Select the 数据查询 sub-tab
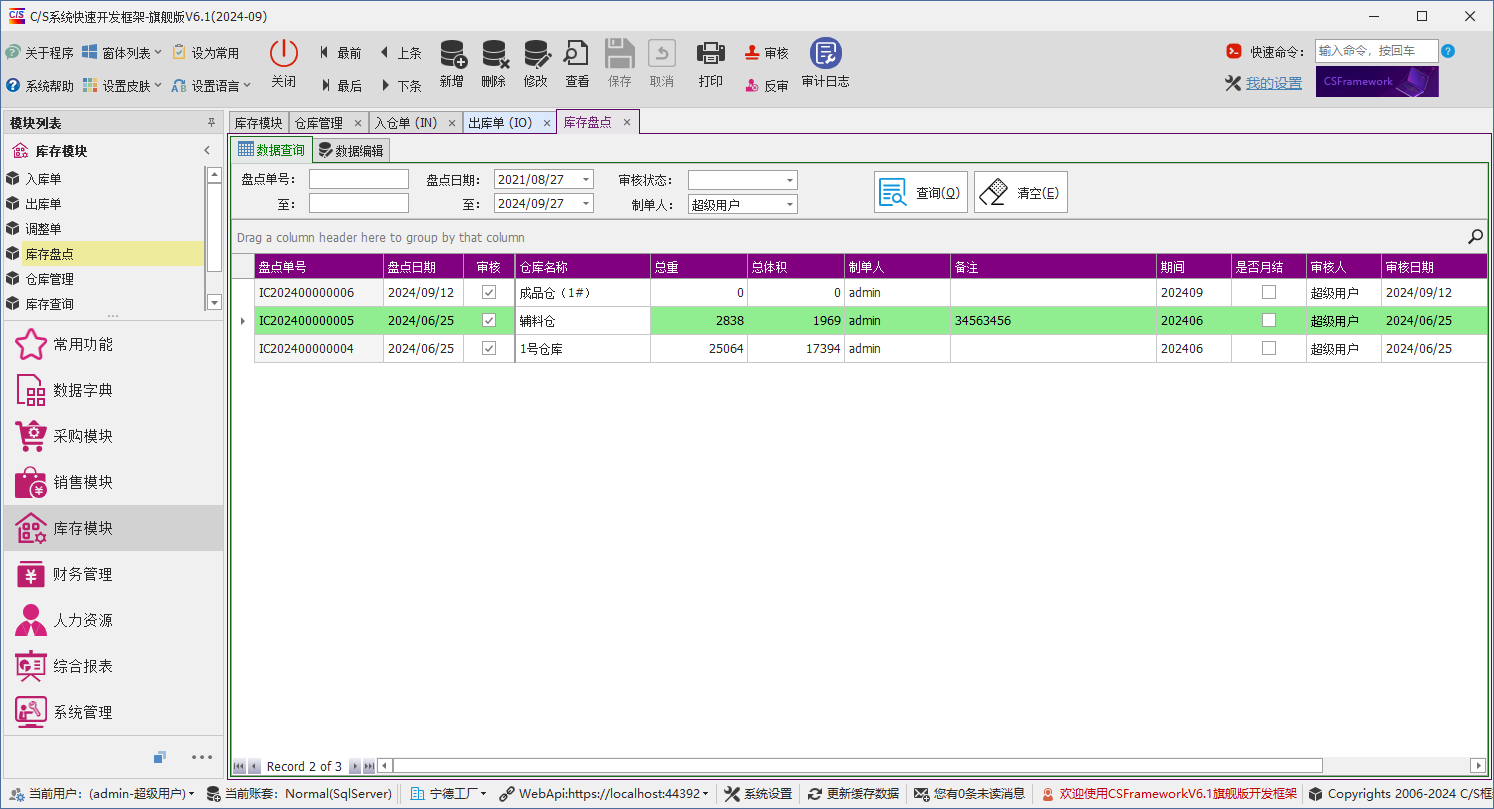The width and height of the screenshot is (1494, 809). coord(272,150)
